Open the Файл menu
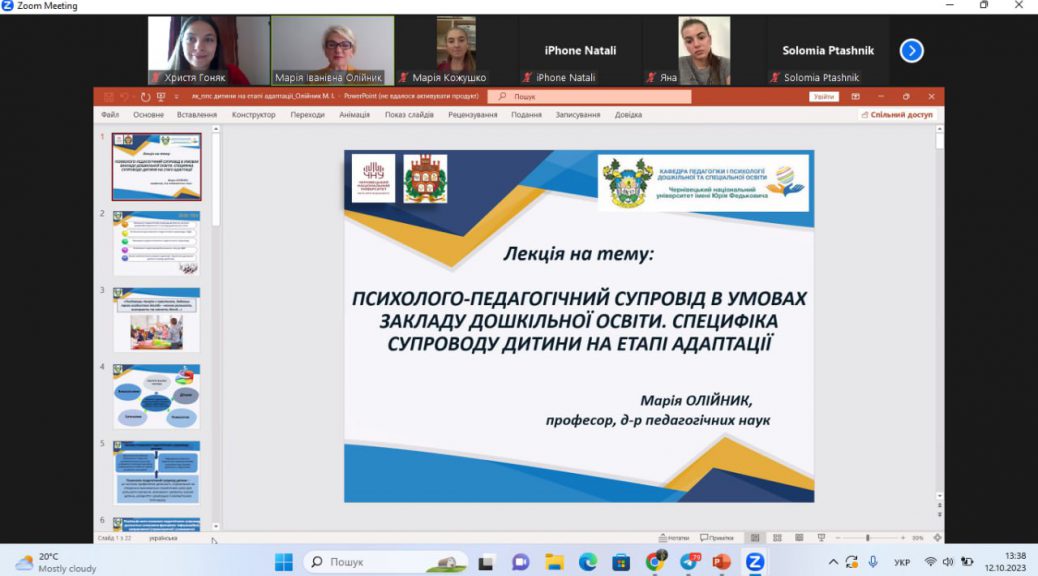 point(110,115)
